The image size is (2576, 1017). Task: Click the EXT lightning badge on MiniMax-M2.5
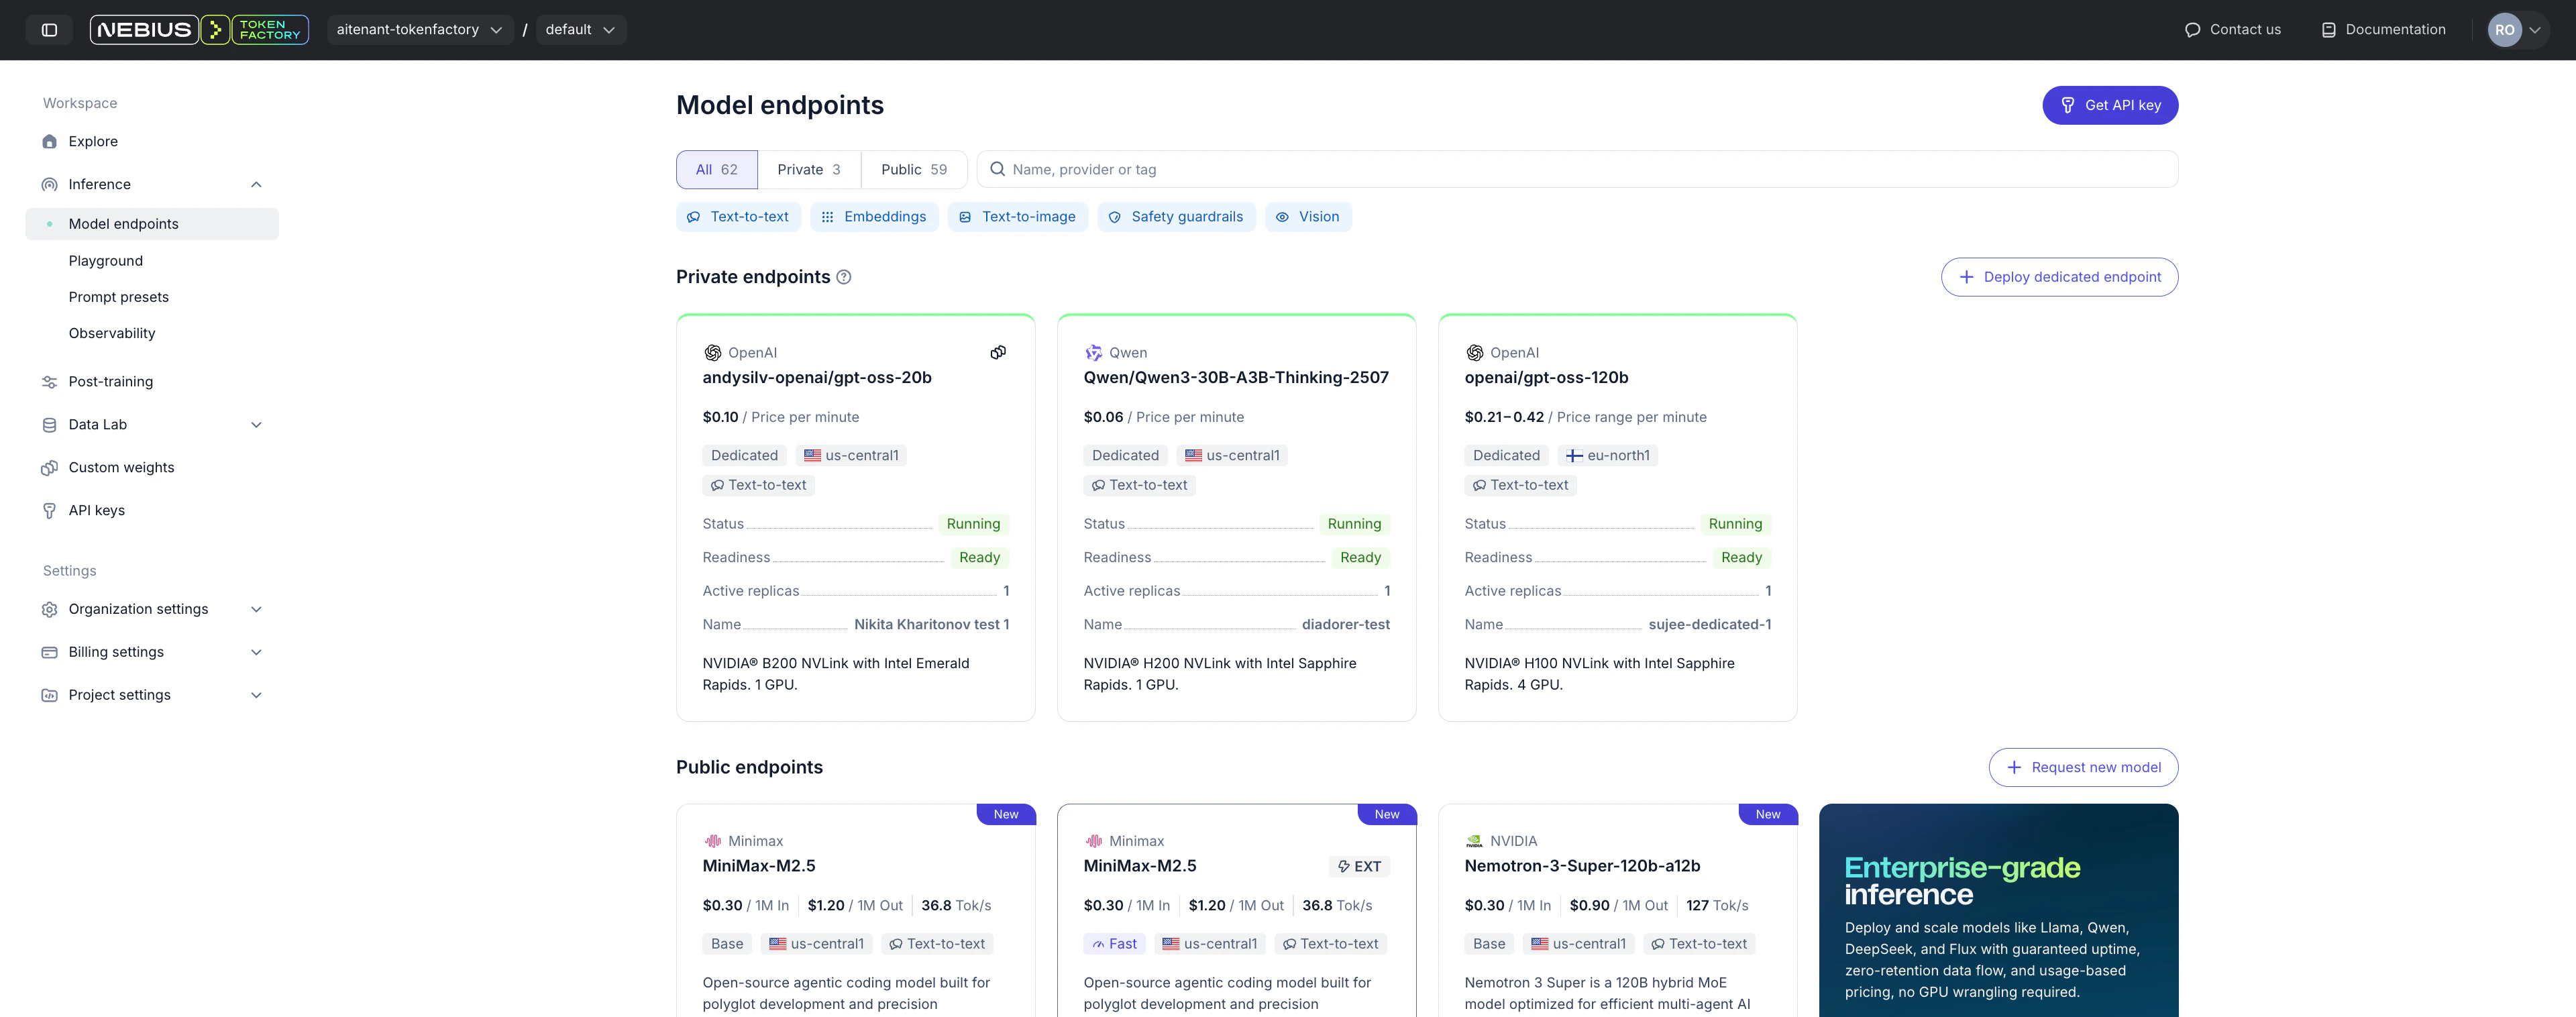pyautogui.click(x=1359, y=867)
